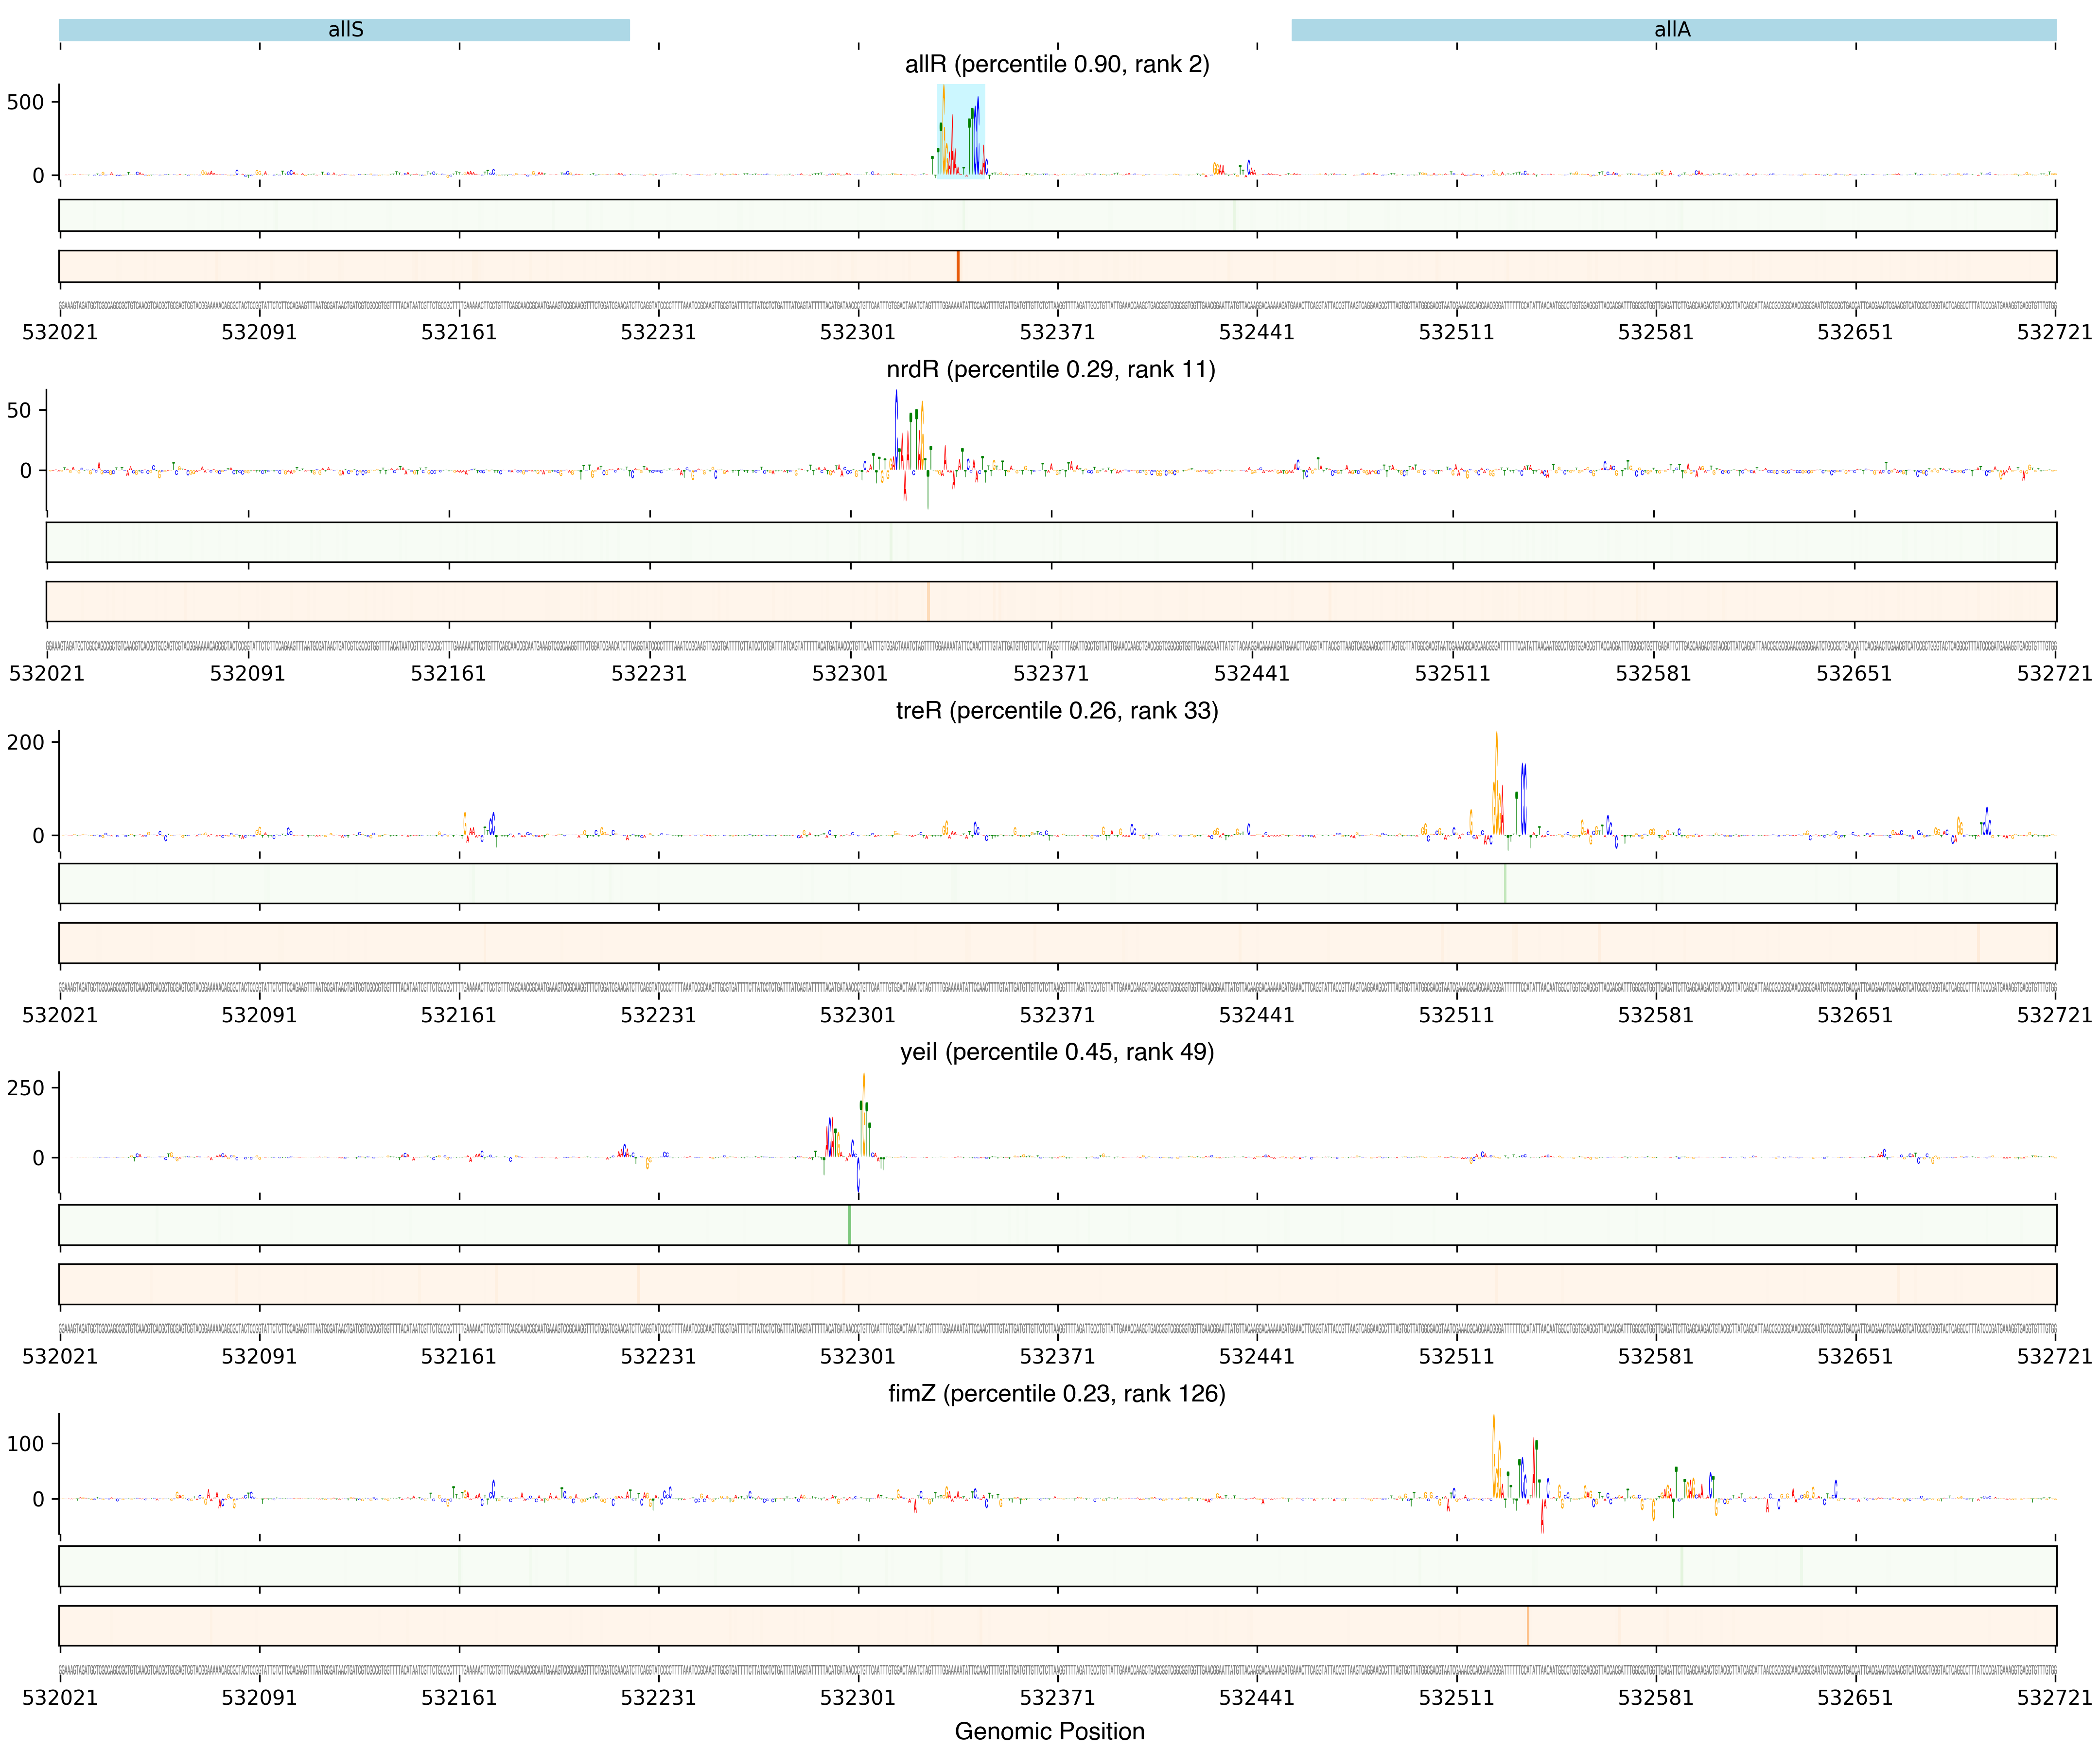Image resolution: width=2100 pixels, height=1750 pixels.
Task: Click the treR percentile 0.26 title
Action: coord(1056,711)
